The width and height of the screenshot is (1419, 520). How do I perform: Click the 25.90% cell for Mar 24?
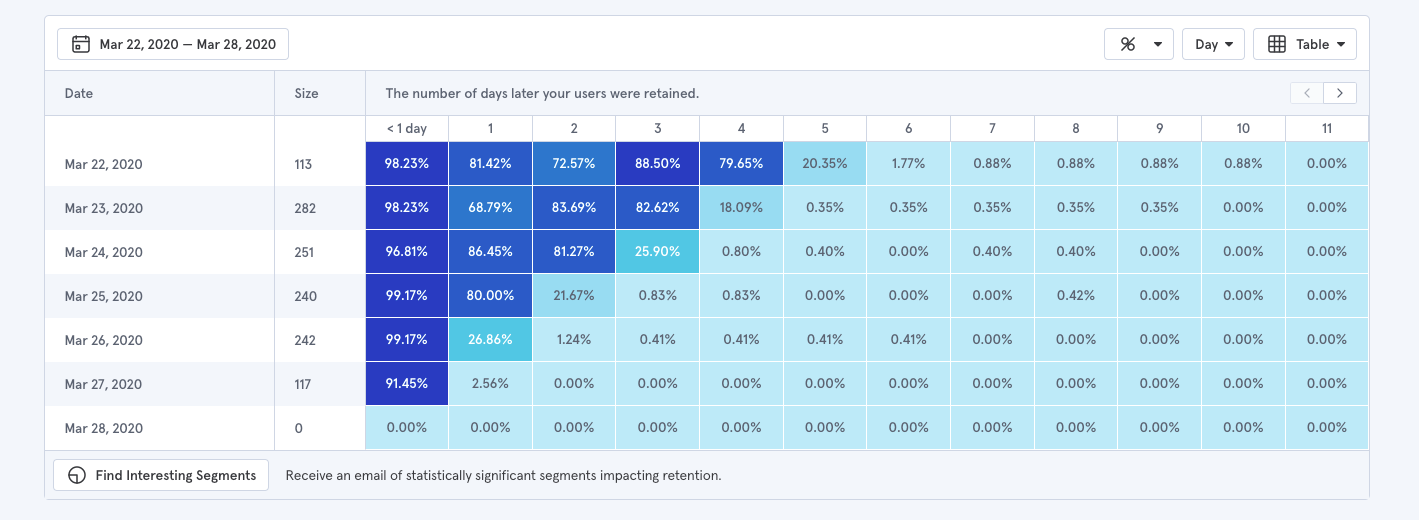(x=657, y=252)
